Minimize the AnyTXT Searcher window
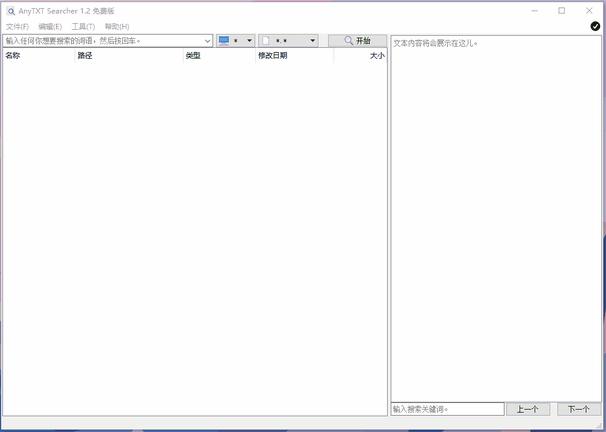This screenshot has width=606, height=432. click(535, 11)
